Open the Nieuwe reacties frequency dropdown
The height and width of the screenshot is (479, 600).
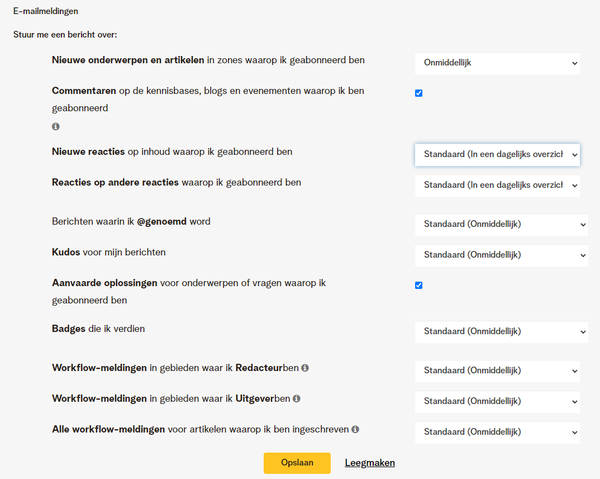pos(497,155)
